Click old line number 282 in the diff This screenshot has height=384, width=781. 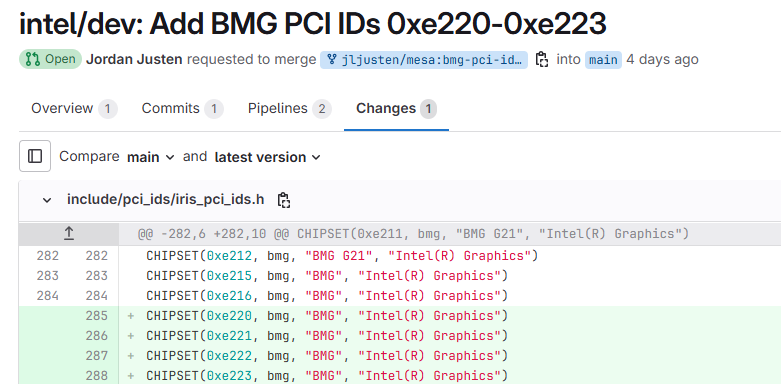click(x=47, y=256)
